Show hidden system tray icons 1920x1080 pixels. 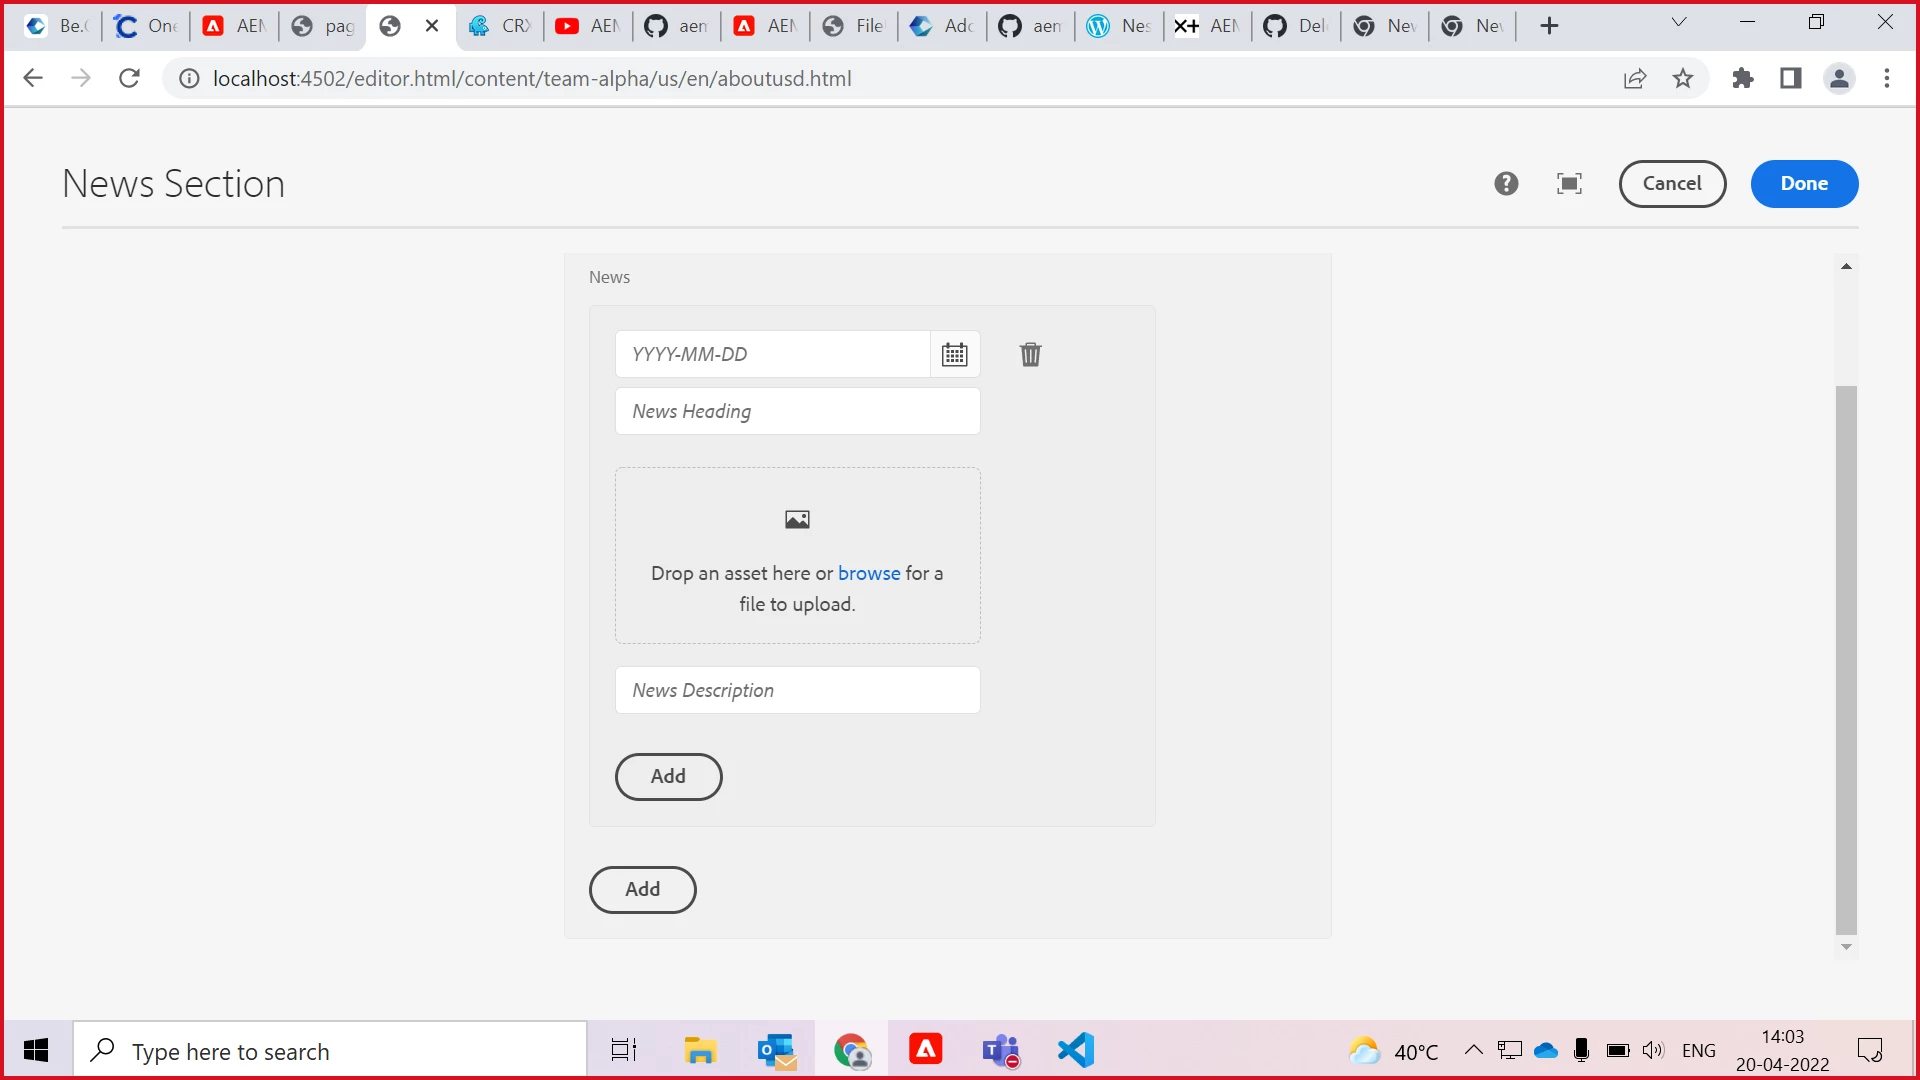coord(1473,1050)
